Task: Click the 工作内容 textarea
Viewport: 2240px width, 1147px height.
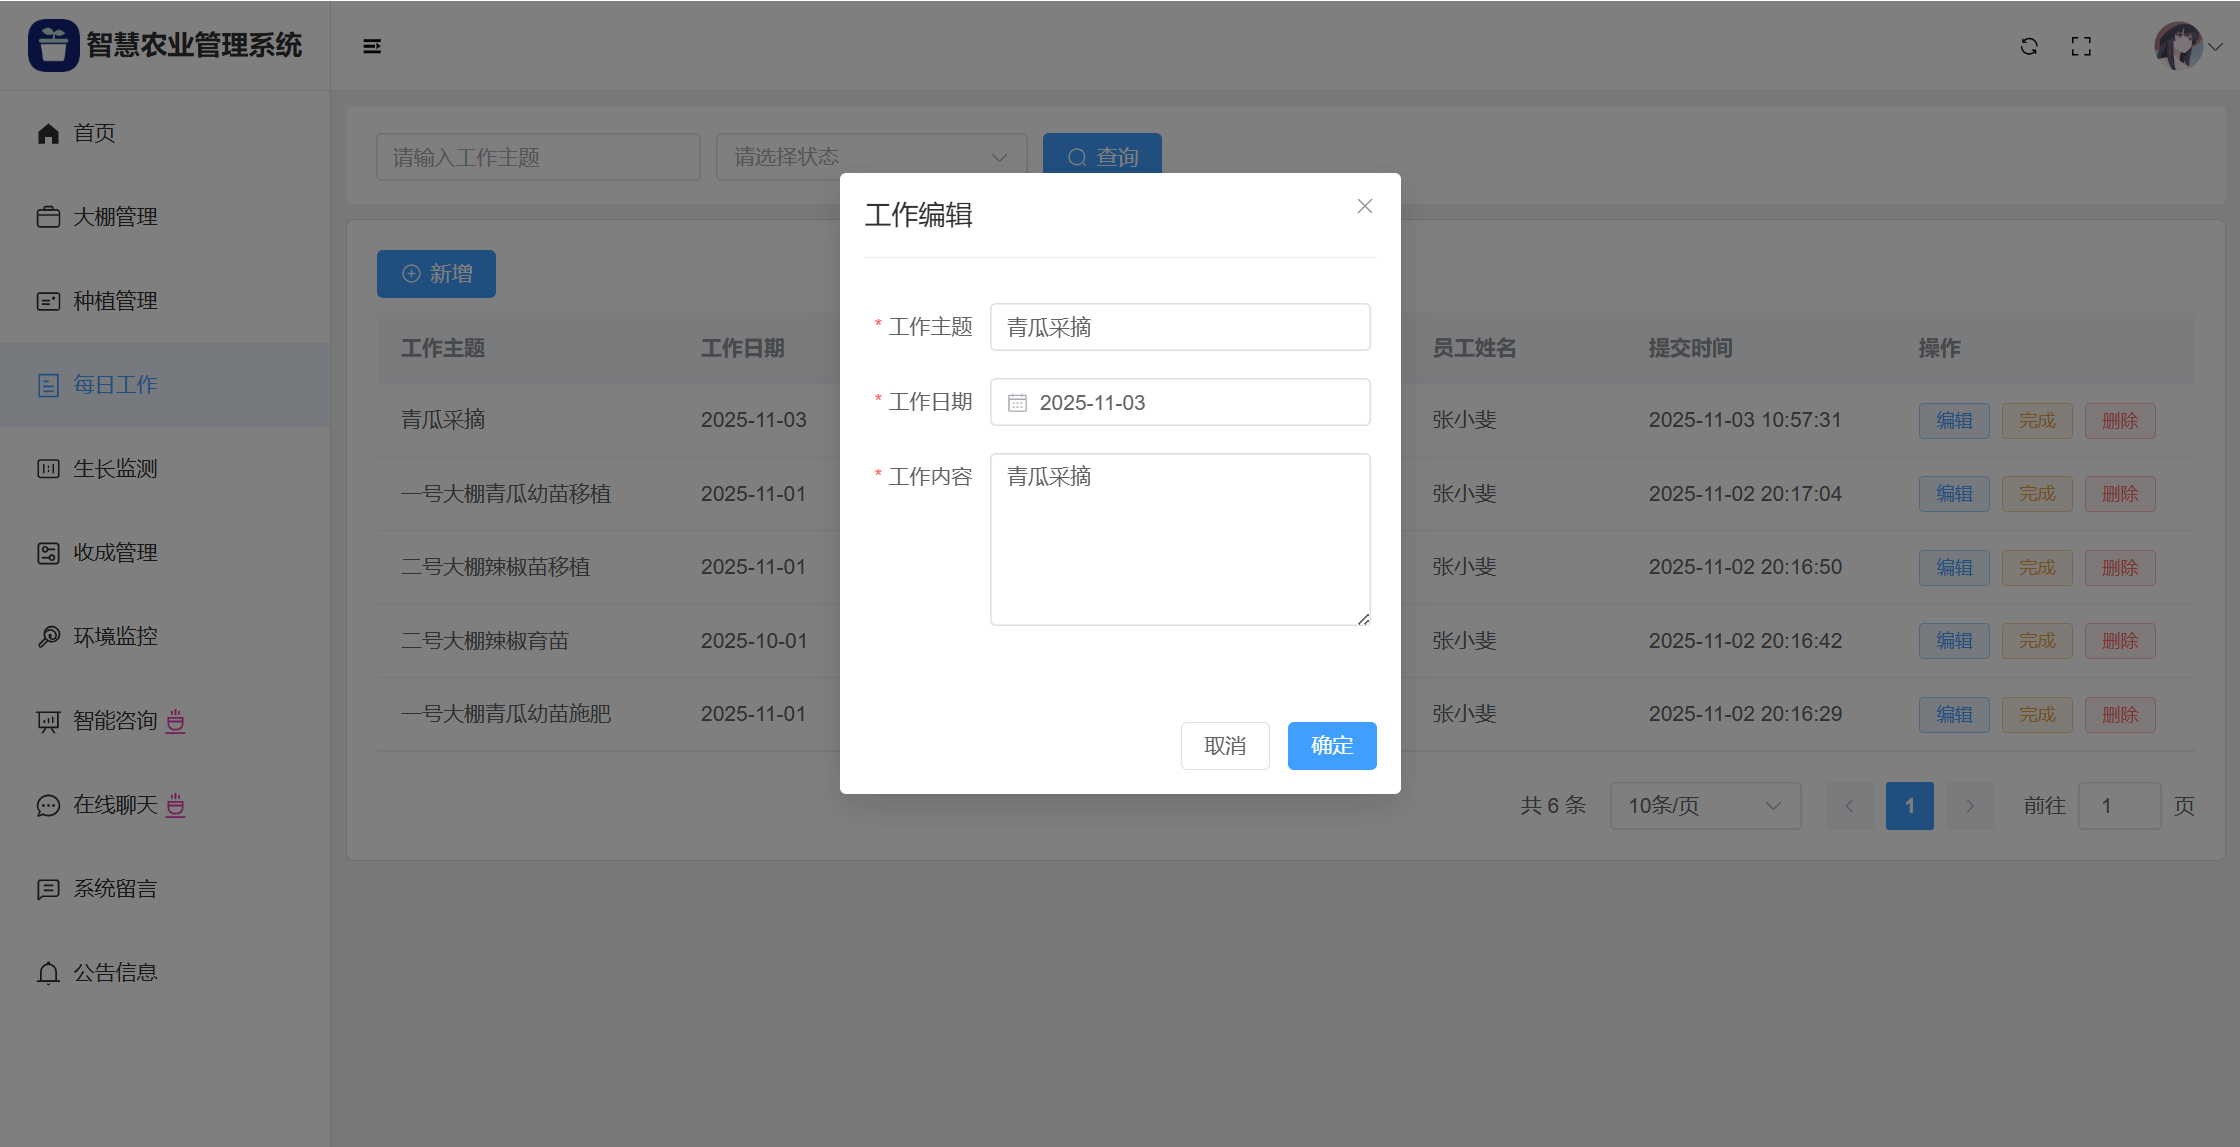Action: pos(1179,540)
